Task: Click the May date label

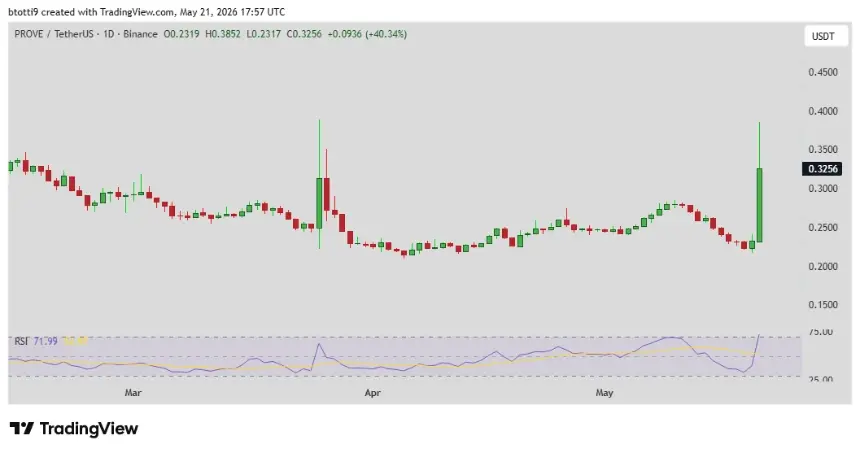Action: pyautogui.click(x=604, y=393)
